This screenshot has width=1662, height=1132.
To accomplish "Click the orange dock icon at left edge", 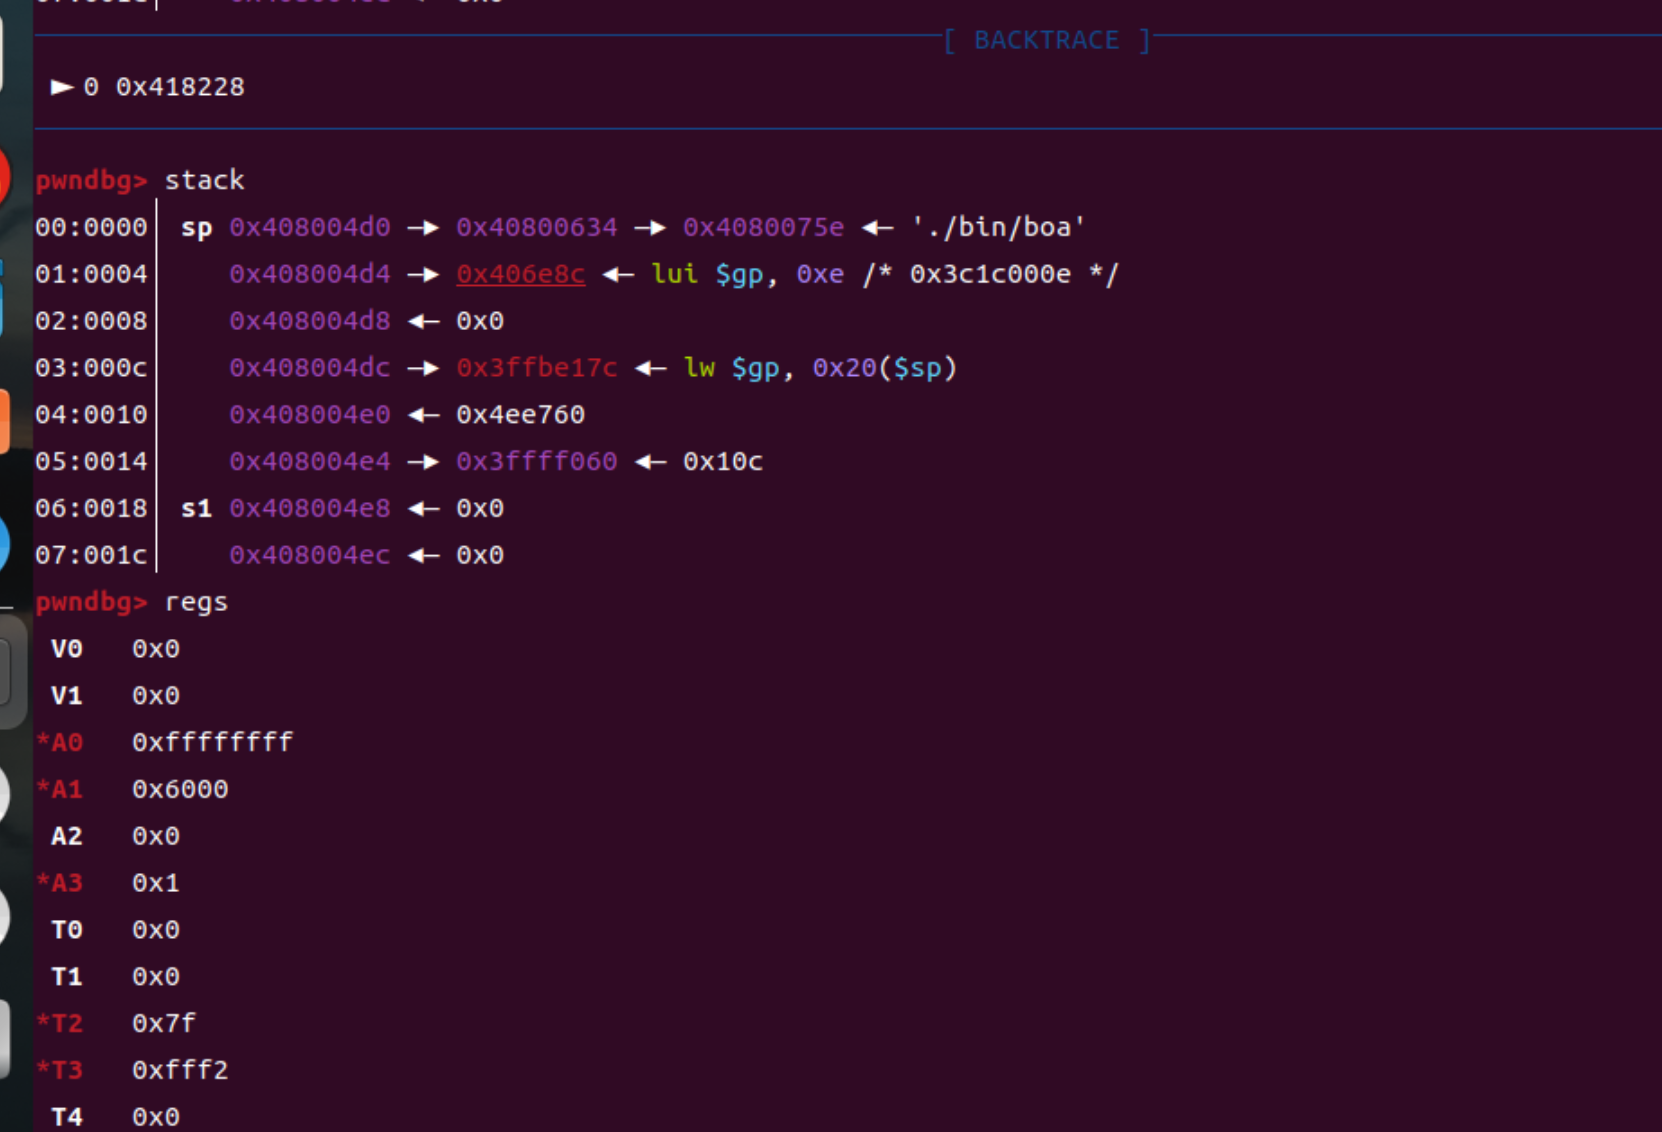I will point(4,421).
